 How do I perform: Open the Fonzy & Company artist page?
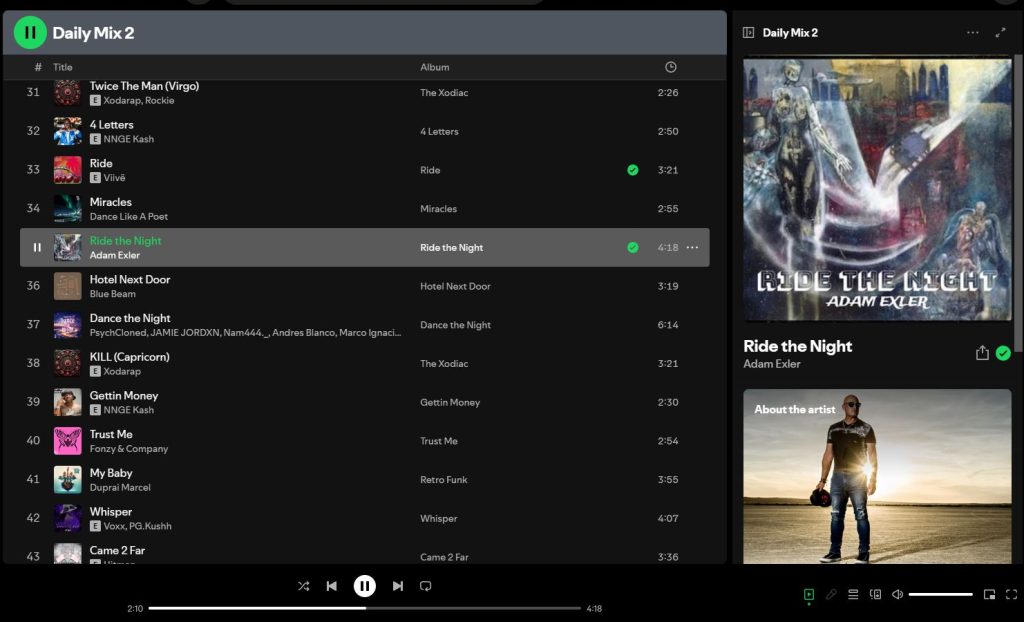[129, 449]
